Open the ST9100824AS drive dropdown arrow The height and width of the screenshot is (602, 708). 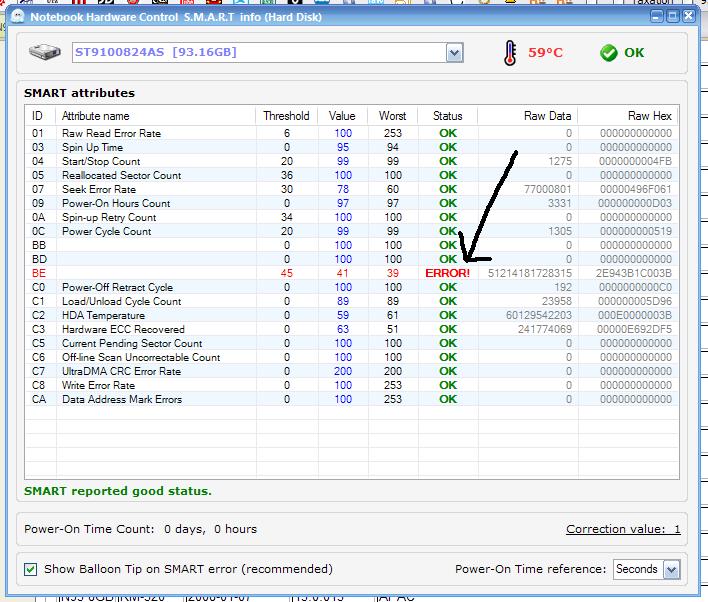tap(454, 53)
